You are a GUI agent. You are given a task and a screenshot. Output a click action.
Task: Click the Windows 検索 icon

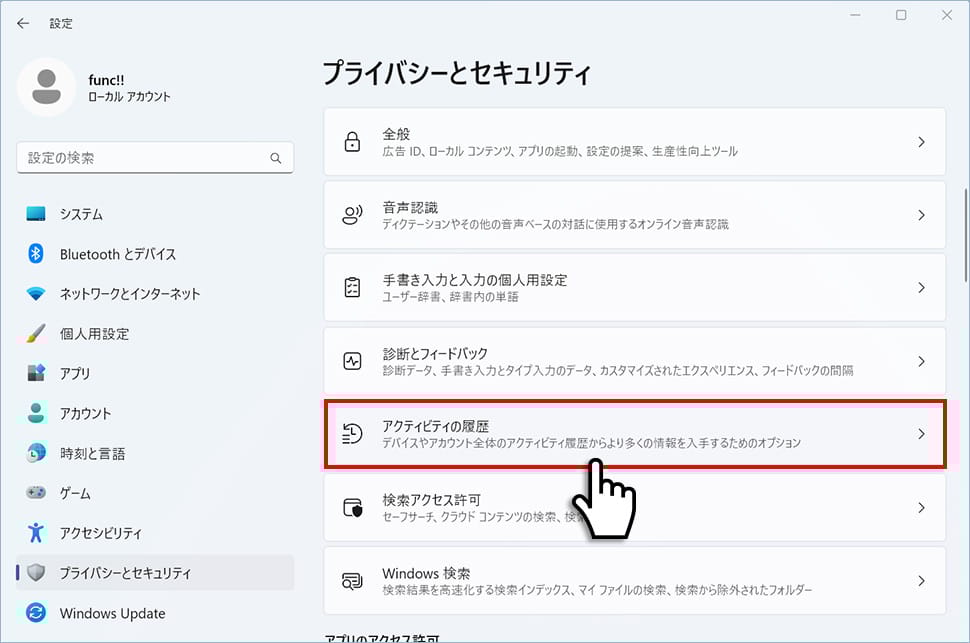click(x=352, y=580)
